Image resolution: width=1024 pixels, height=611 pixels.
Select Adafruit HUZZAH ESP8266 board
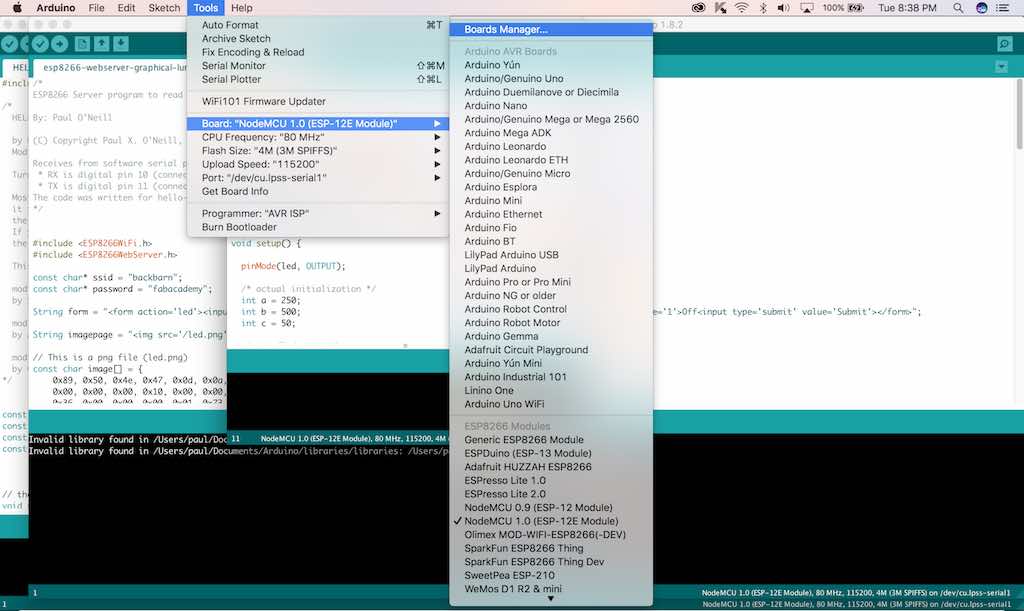[551, 467]
